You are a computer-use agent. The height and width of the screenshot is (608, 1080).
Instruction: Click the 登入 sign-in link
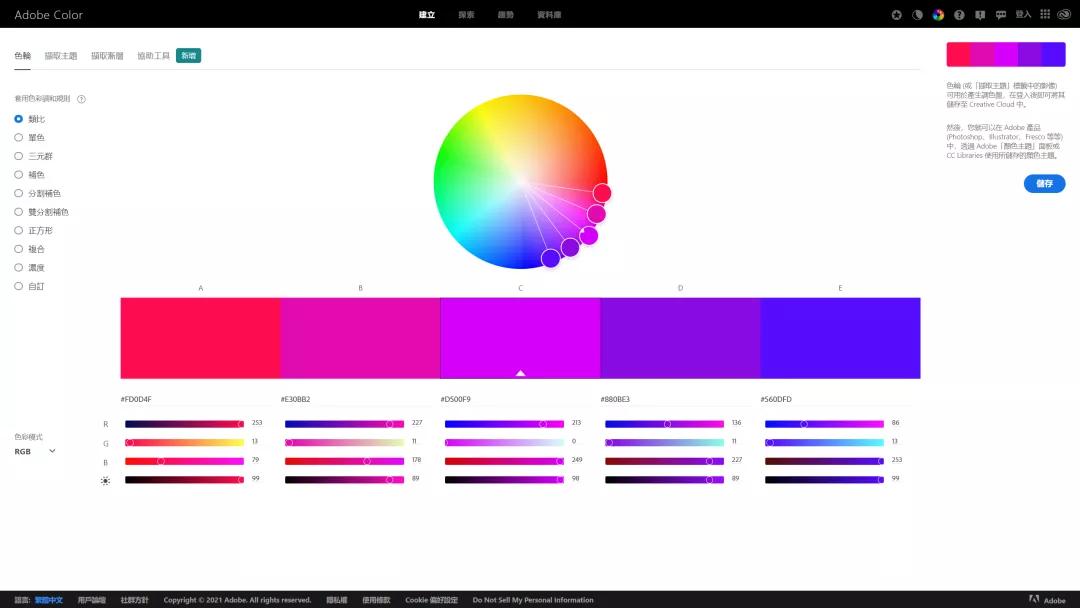pyautogui.click(x=1024, y=14)
